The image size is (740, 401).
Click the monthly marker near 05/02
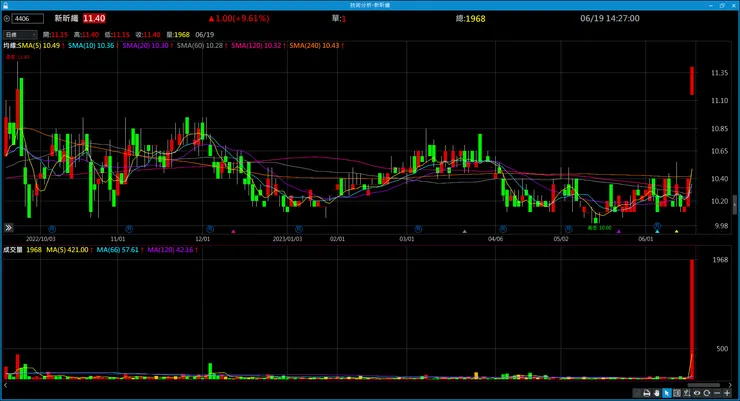[x=569, y=229]
